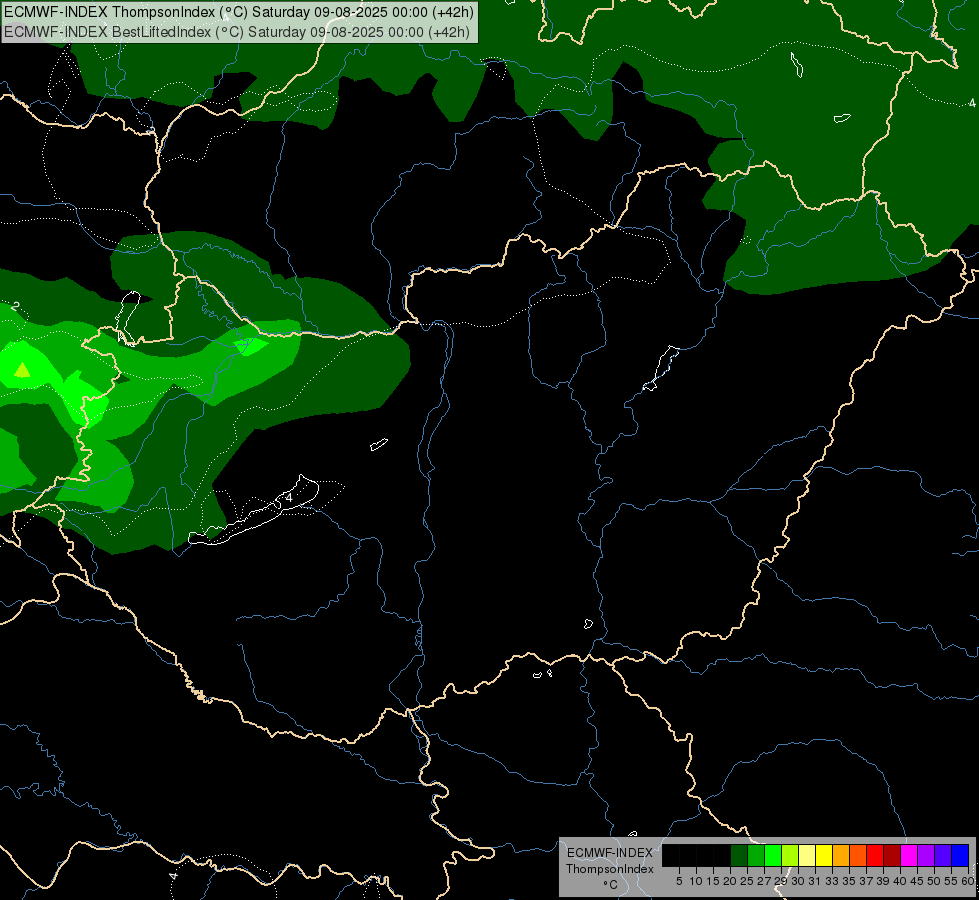Click the red 37–39 legend swatch
The height and width of the screenshot is (900, 979).
pos(875,855)
